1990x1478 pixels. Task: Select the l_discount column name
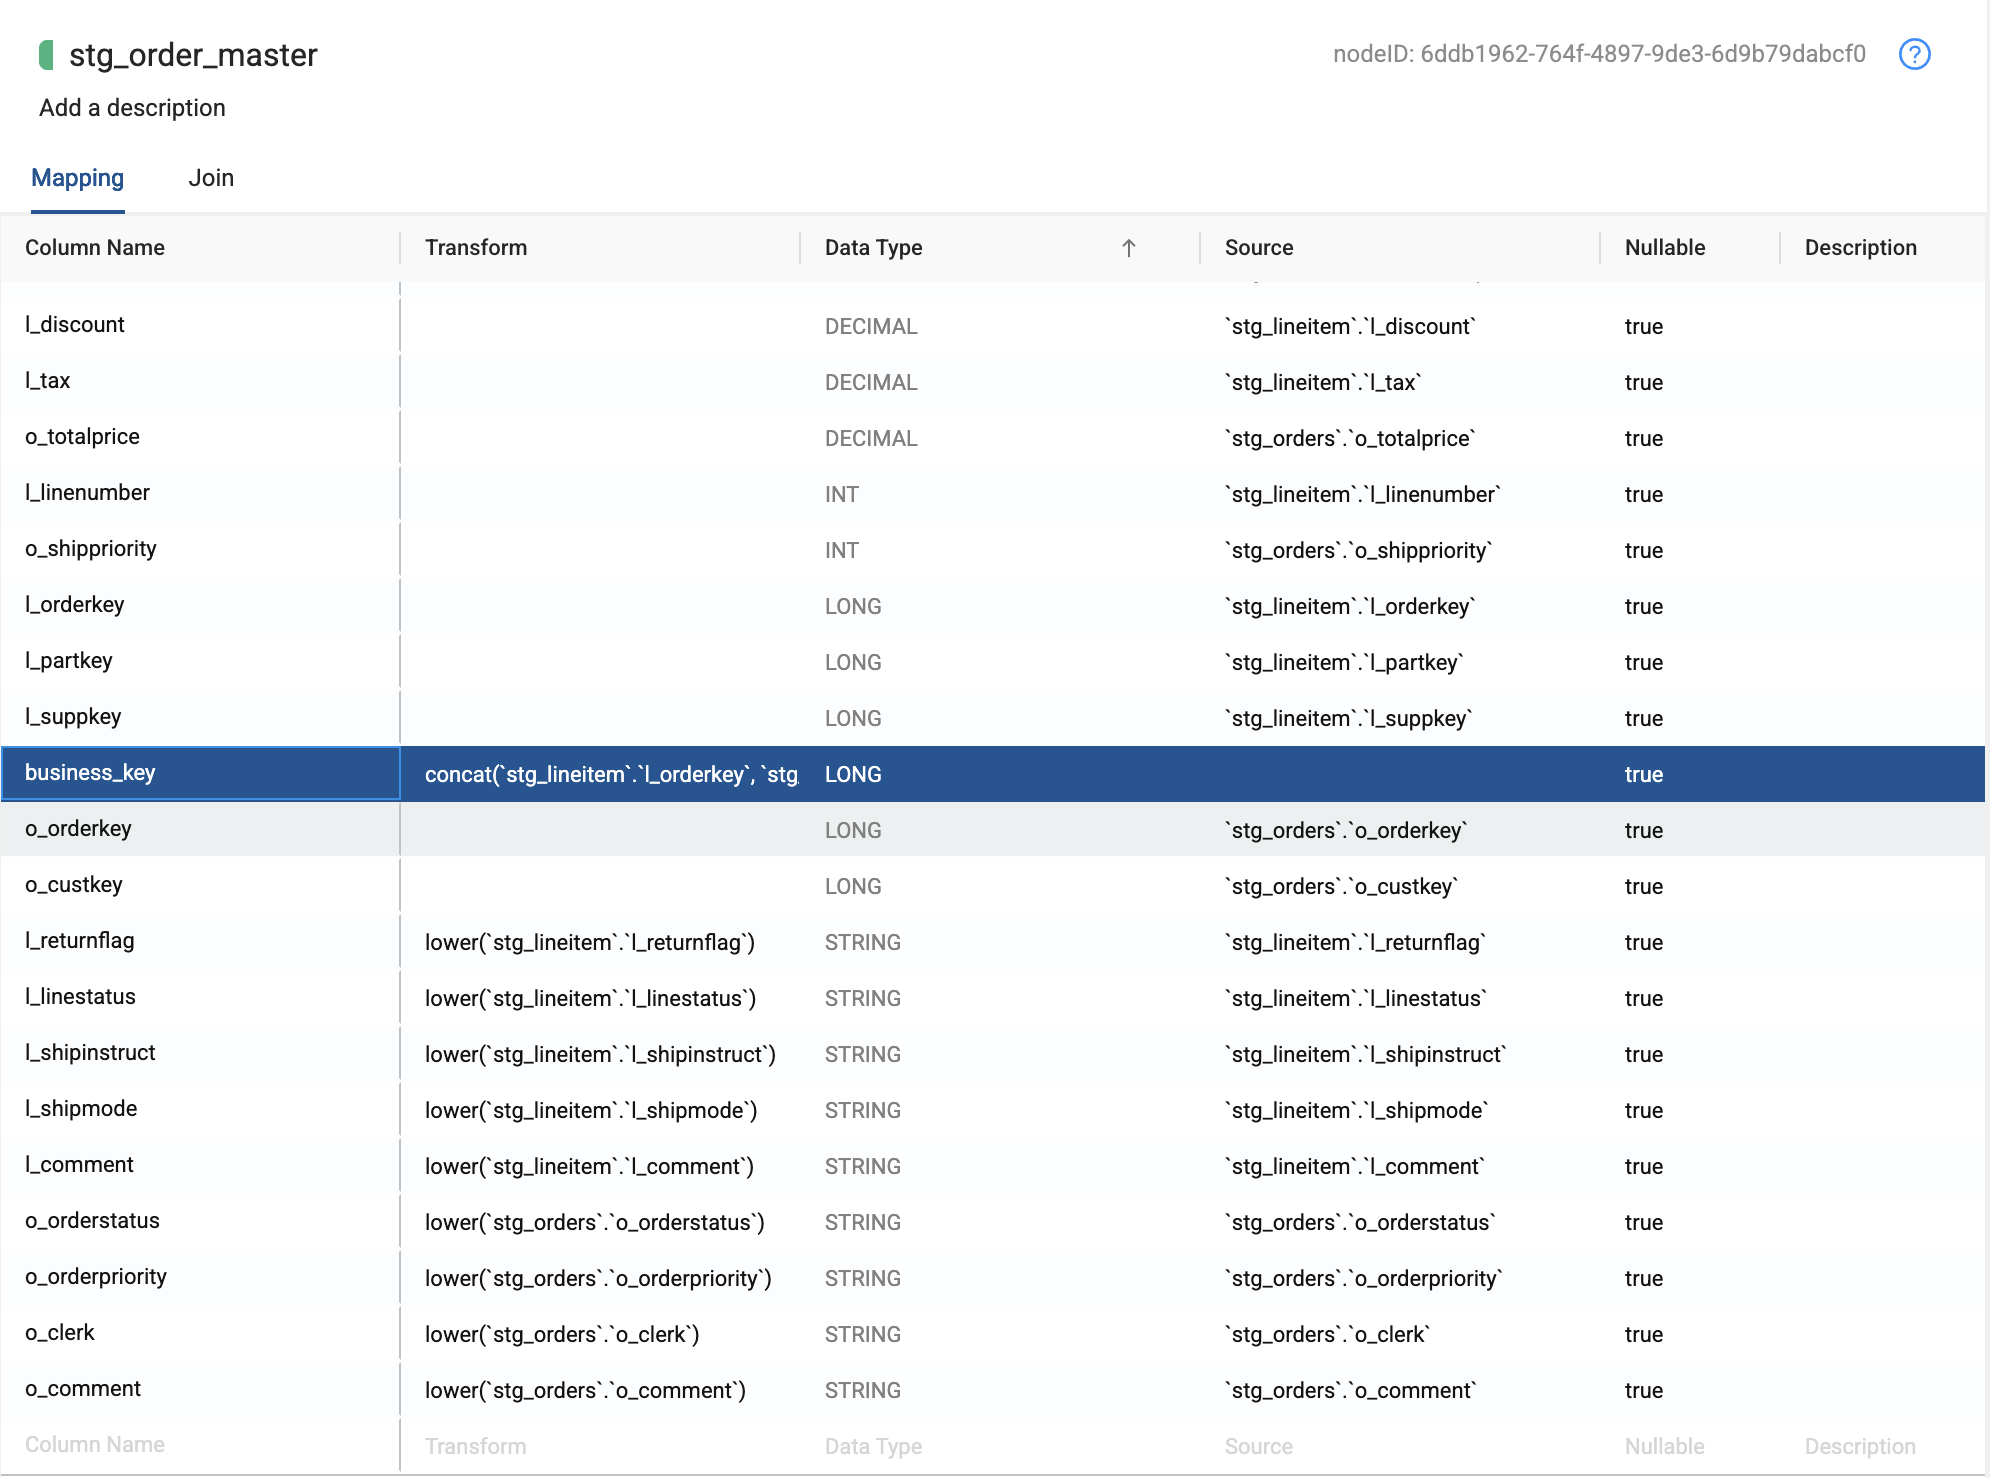pyautogui.click(x=75, y=325)
